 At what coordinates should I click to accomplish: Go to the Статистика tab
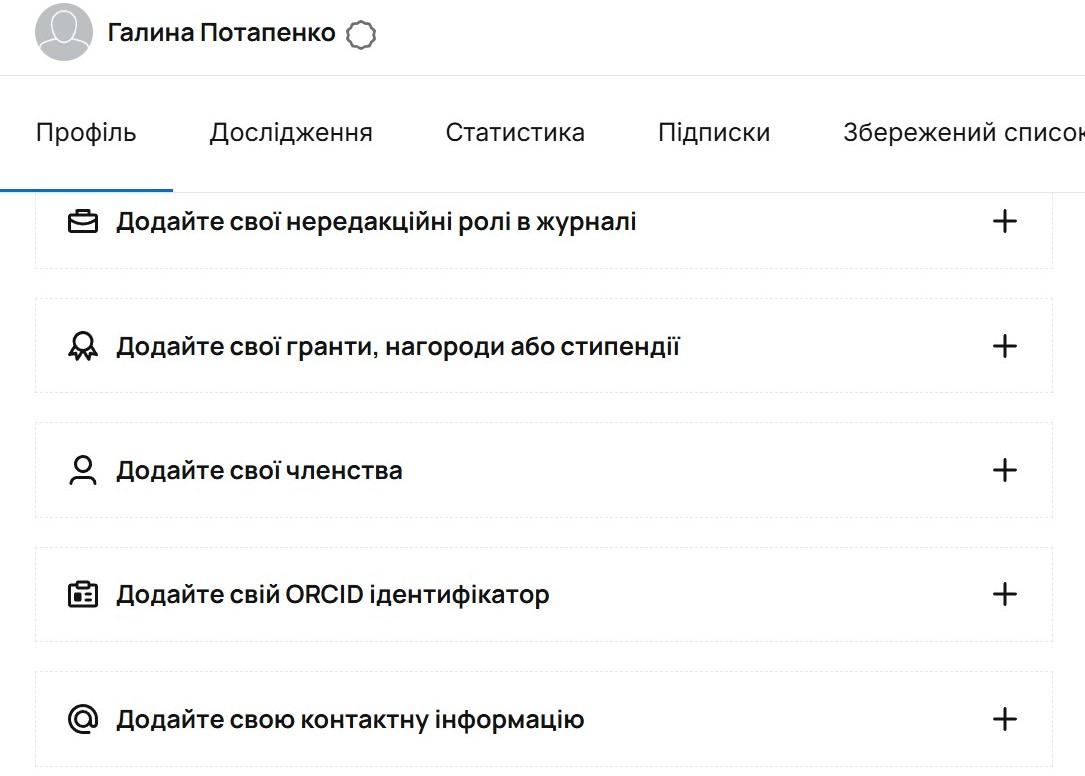pos(515,133)
